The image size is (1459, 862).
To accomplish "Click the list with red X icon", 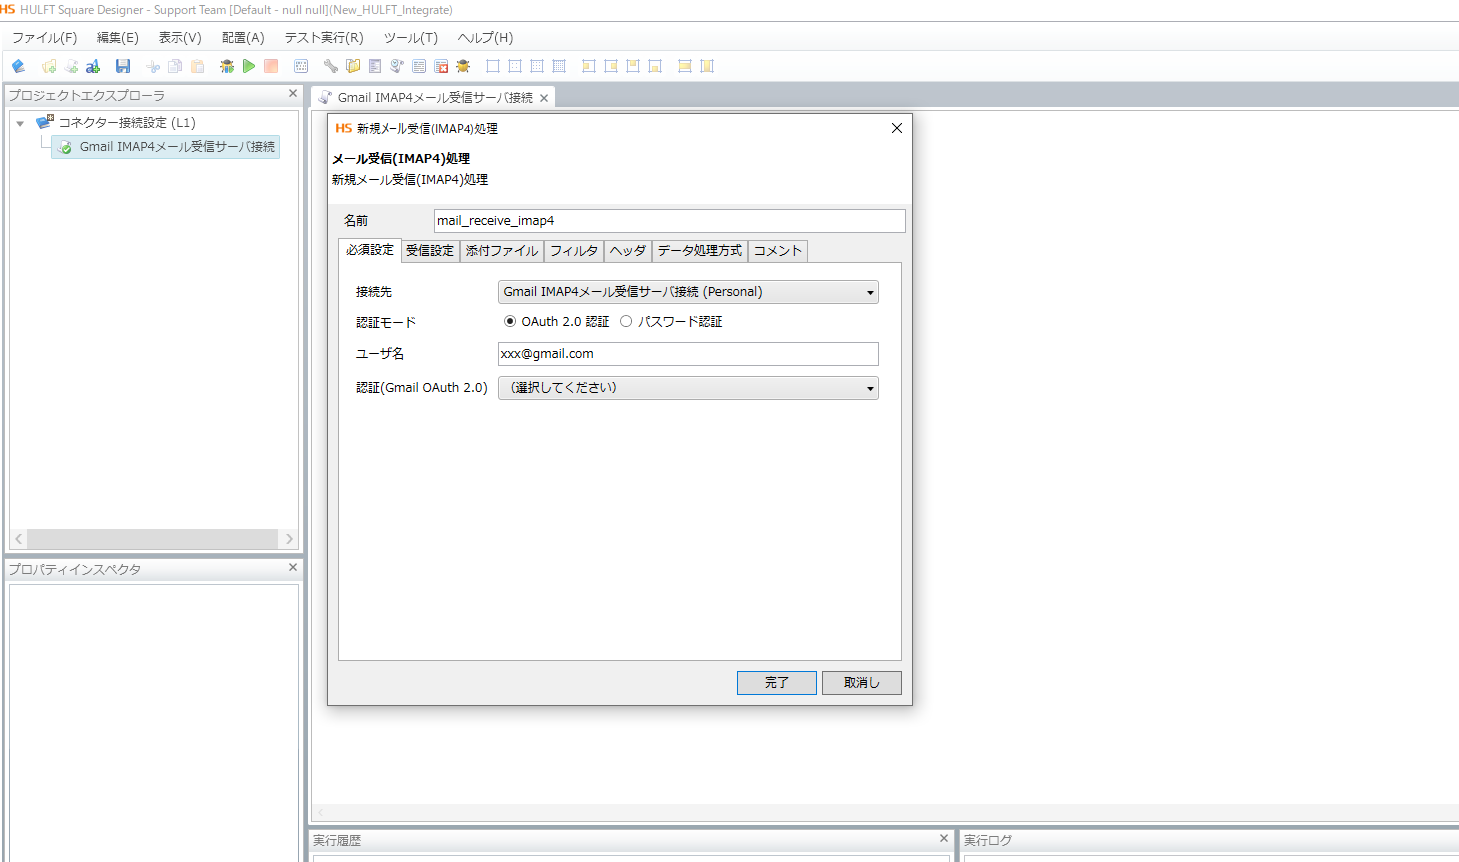I will (441, 66).
